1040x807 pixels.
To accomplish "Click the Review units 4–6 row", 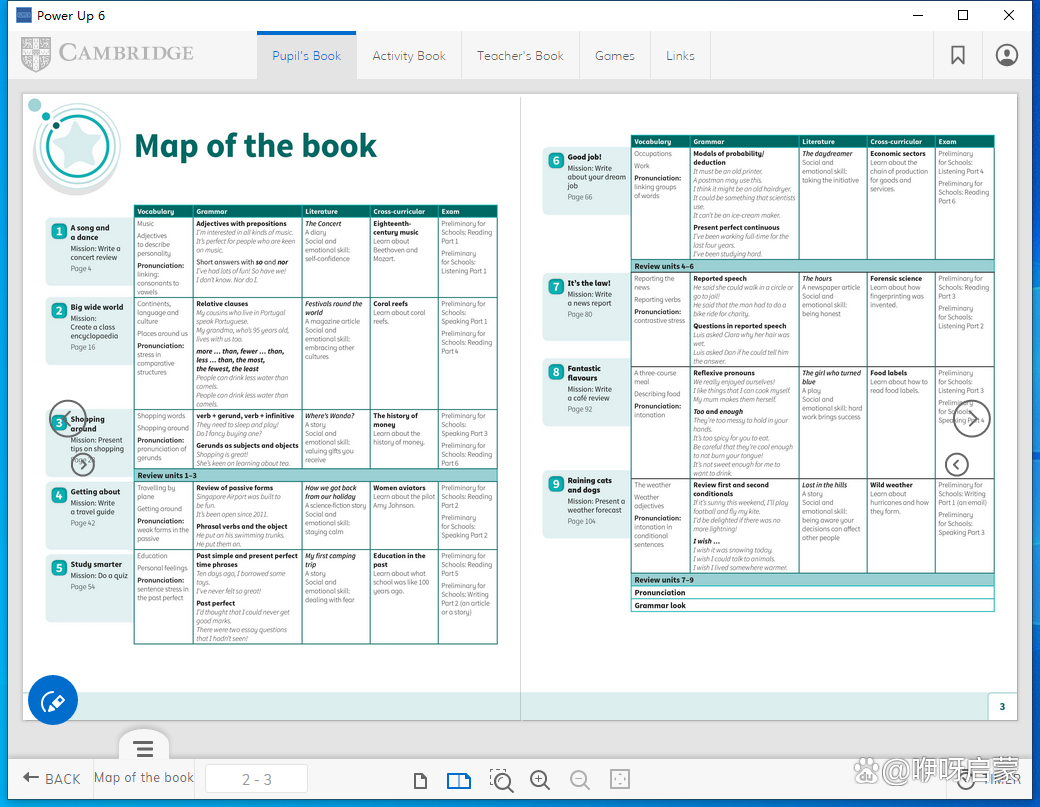I will [x=812, y=266].
